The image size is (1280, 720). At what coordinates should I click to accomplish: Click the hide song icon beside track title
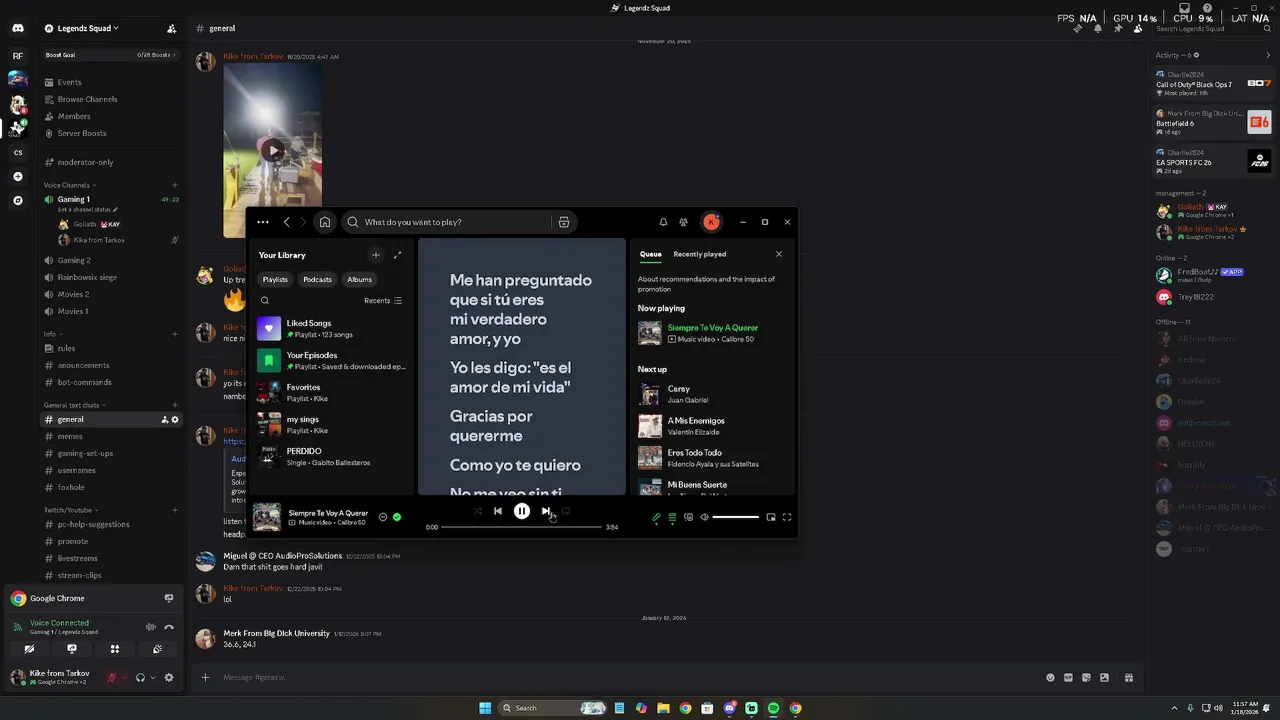tap(382, 517)
